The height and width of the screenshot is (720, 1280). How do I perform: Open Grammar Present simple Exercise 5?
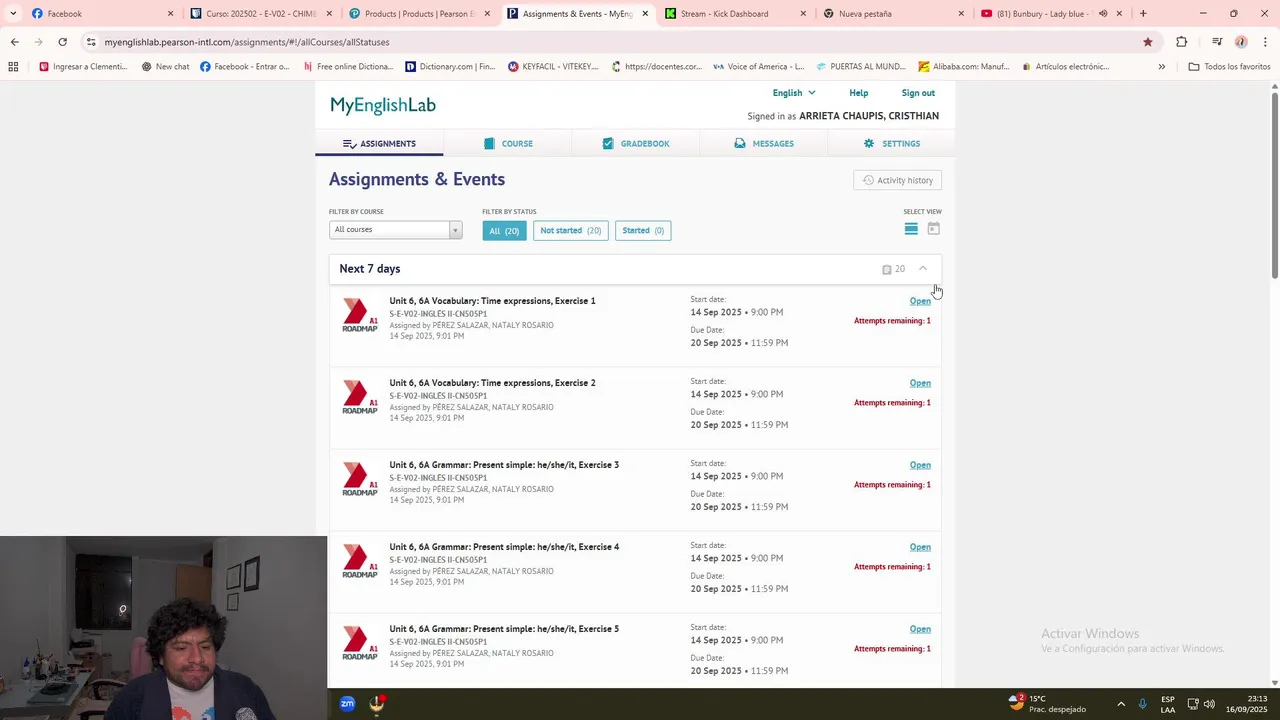(x=920, y=629)
